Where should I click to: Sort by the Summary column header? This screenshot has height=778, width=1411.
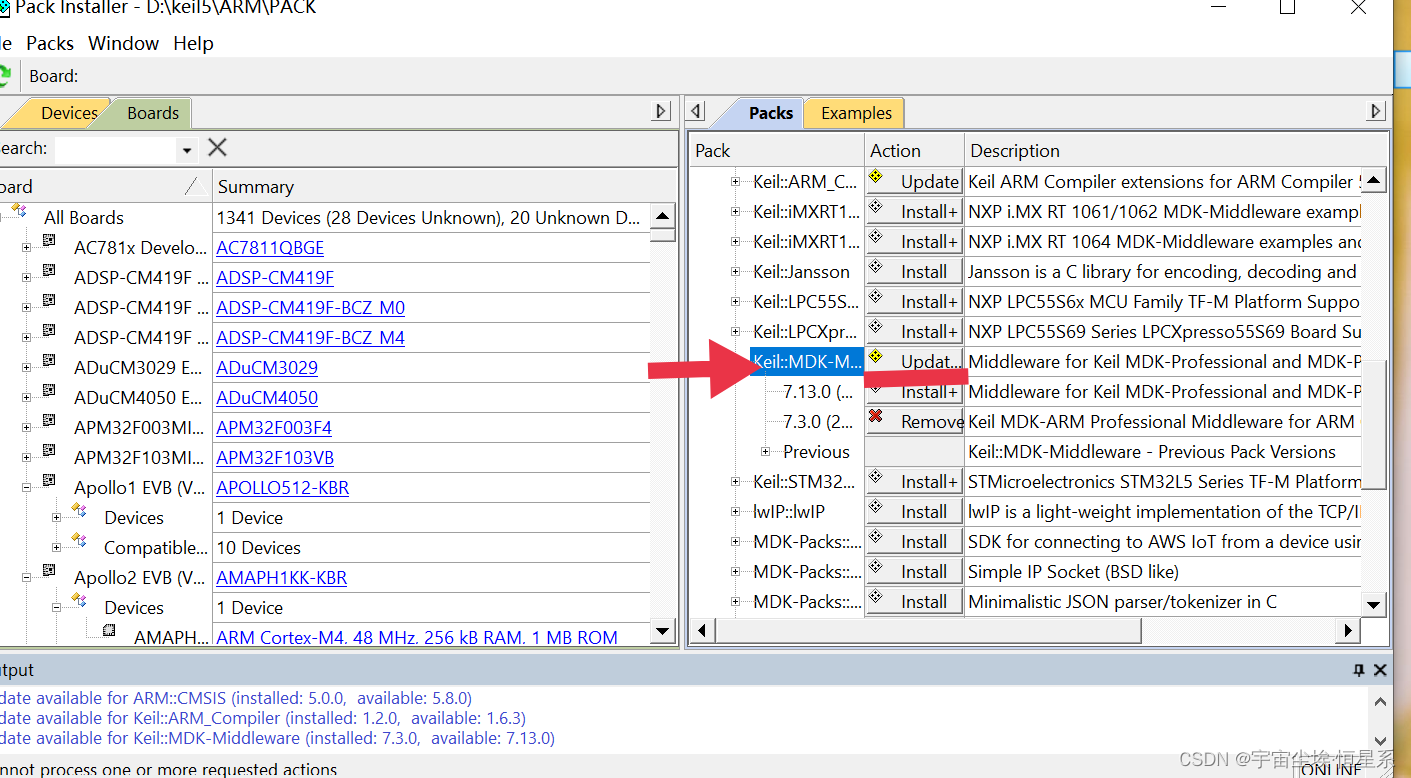click(431, 187)
